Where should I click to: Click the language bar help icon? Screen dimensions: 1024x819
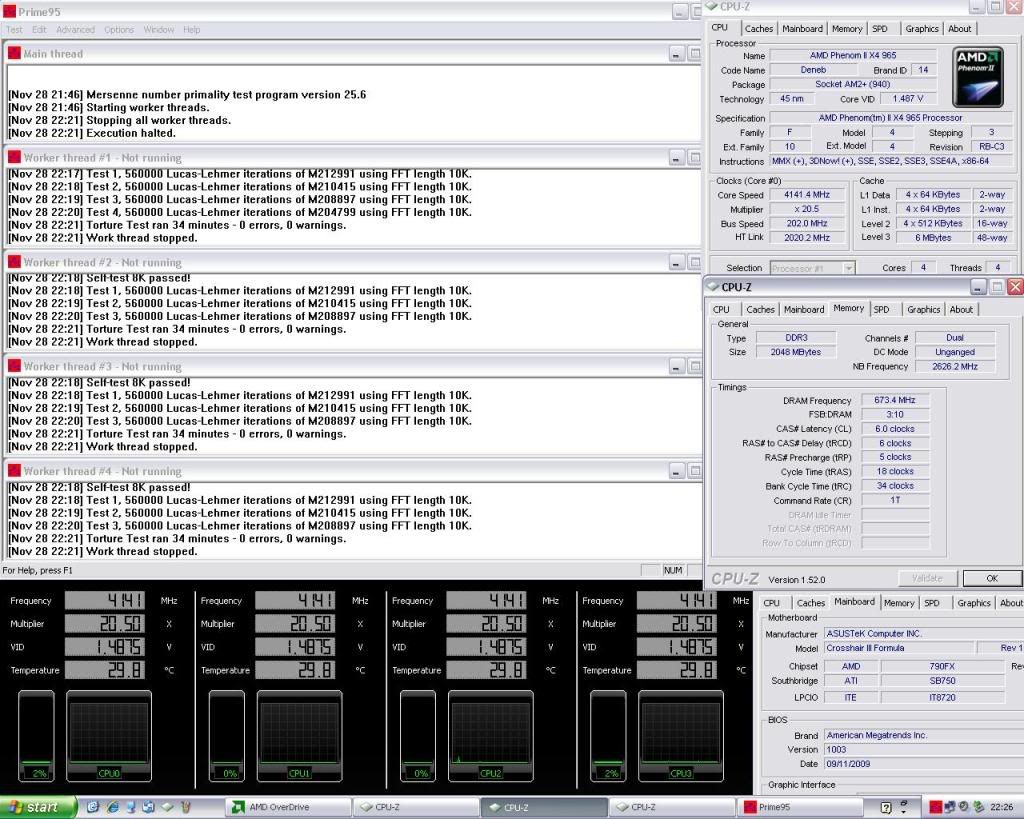tap(886, 807)
